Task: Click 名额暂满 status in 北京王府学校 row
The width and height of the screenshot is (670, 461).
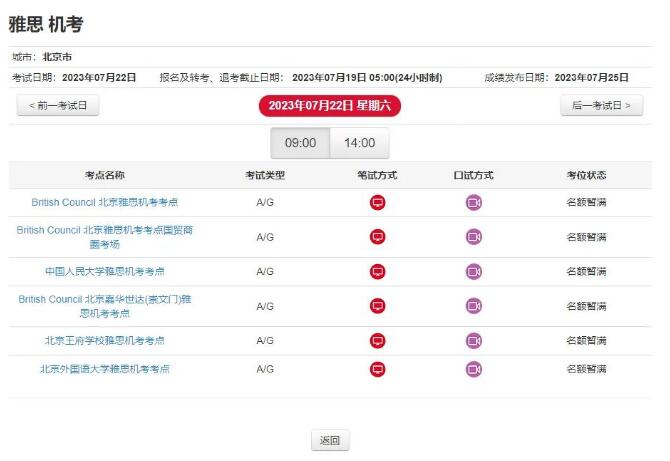Action: click(x=586, y=341)
